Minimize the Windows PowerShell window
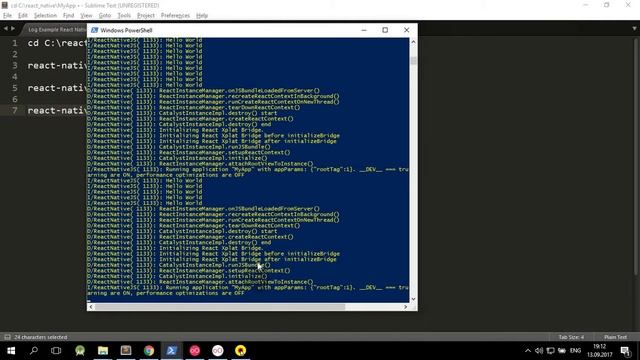The width and height of the screenshot is (640, 360). (x=364, y=30)
